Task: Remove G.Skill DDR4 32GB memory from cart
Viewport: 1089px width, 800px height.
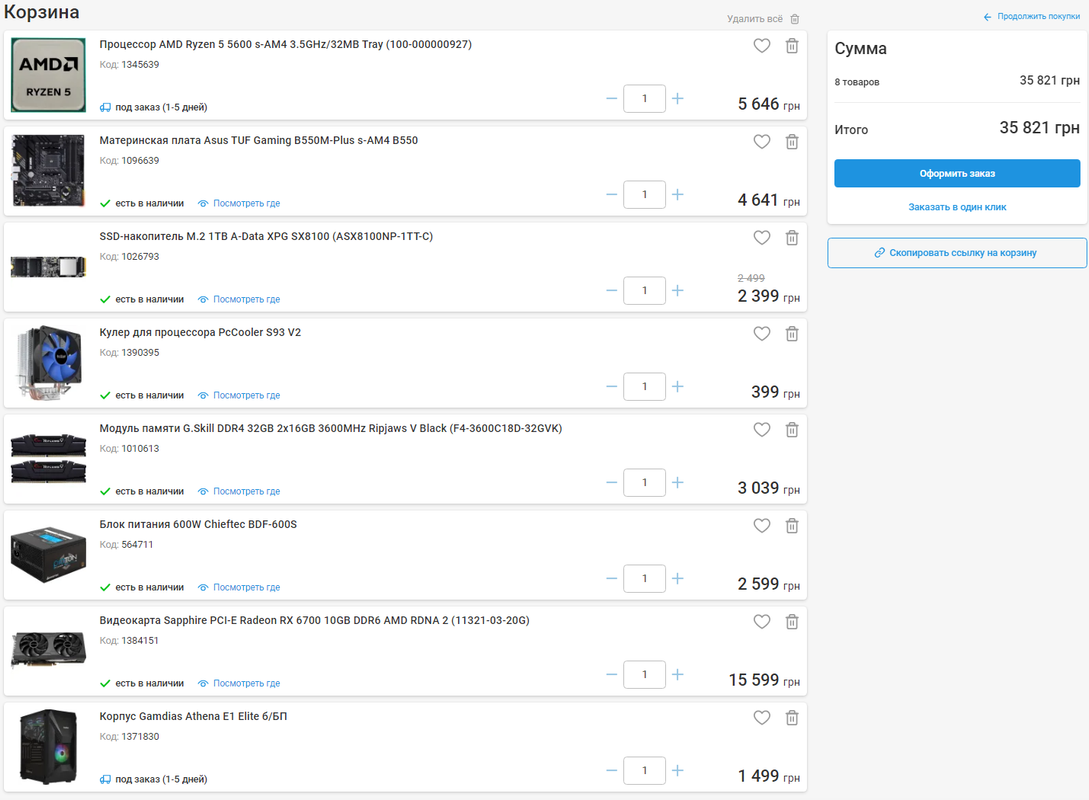Action: coord(792,430)
